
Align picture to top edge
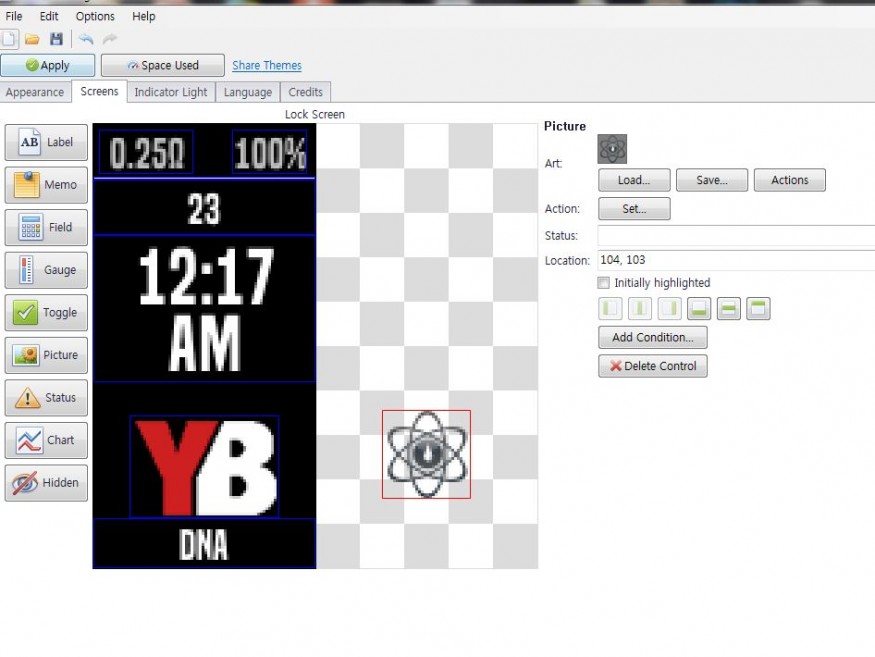tap(758, 308)
